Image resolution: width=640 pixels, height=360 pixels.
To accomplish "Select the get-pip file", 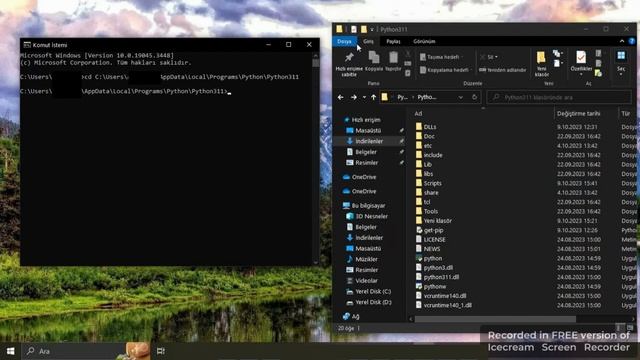I will [x=429, y=230].
